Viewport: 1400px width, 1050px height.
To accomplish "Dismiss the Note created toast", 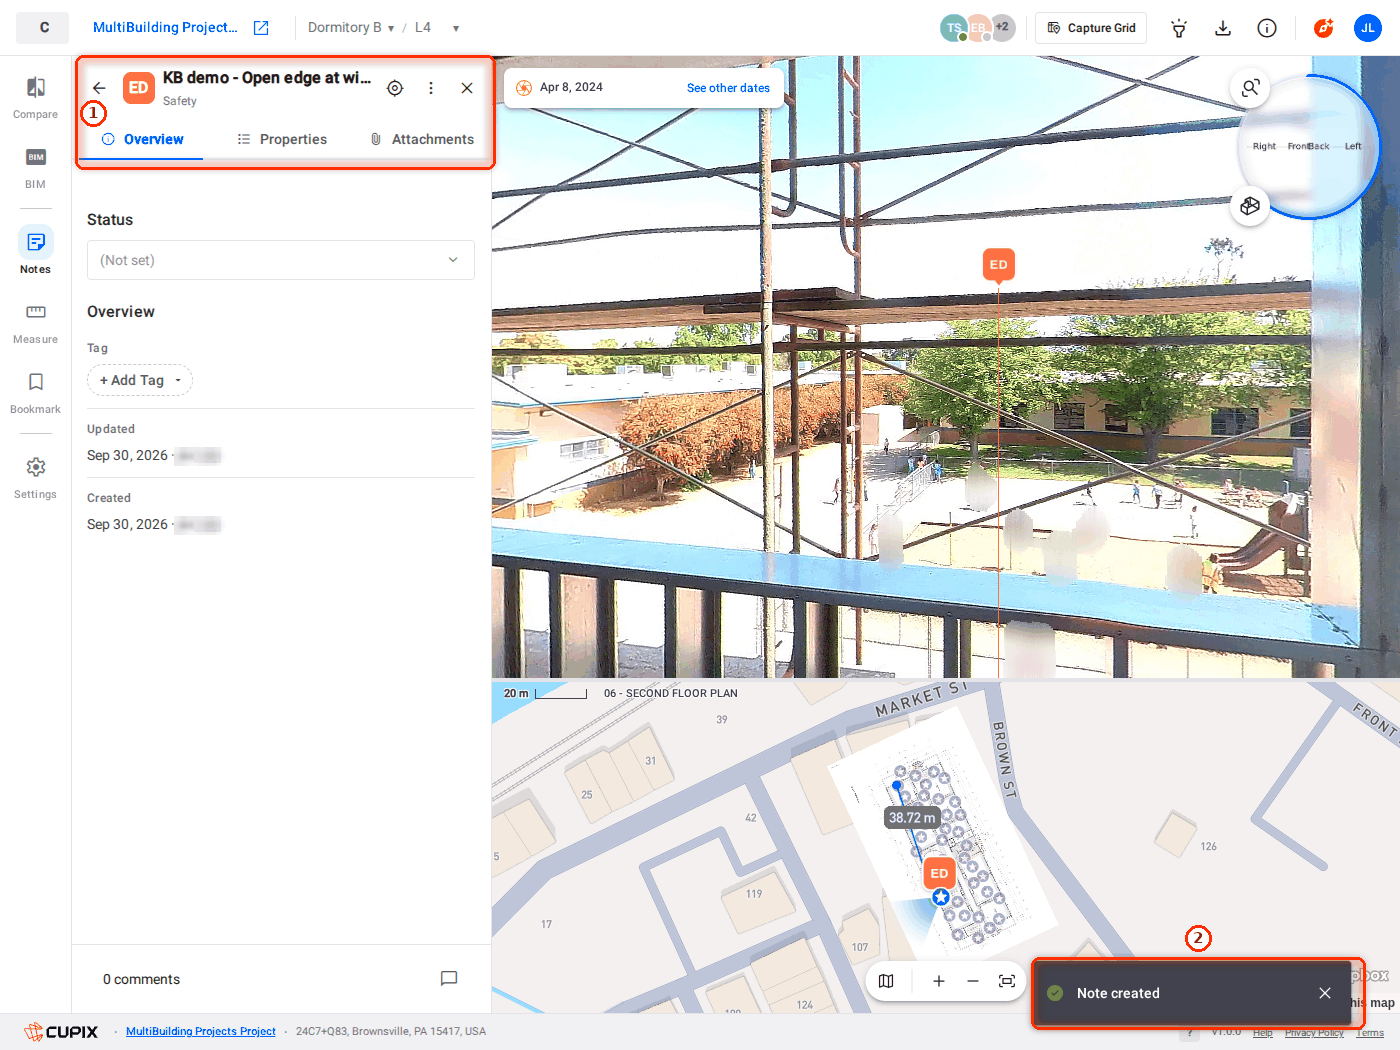I will 1325,993.
